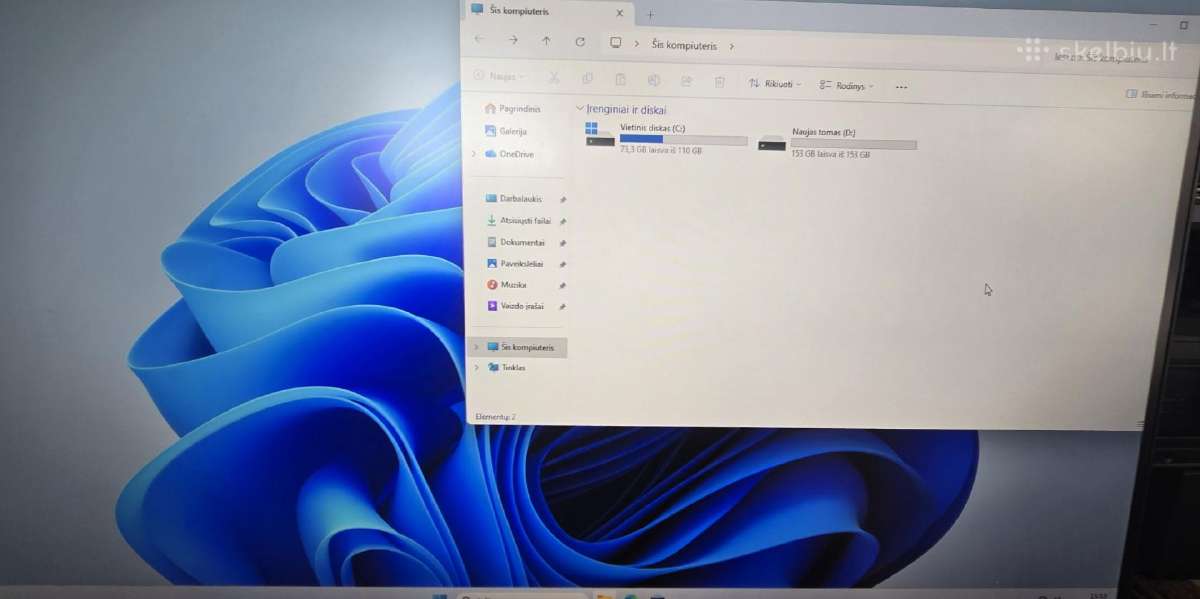Open a new tab with plus

(650, 14)
